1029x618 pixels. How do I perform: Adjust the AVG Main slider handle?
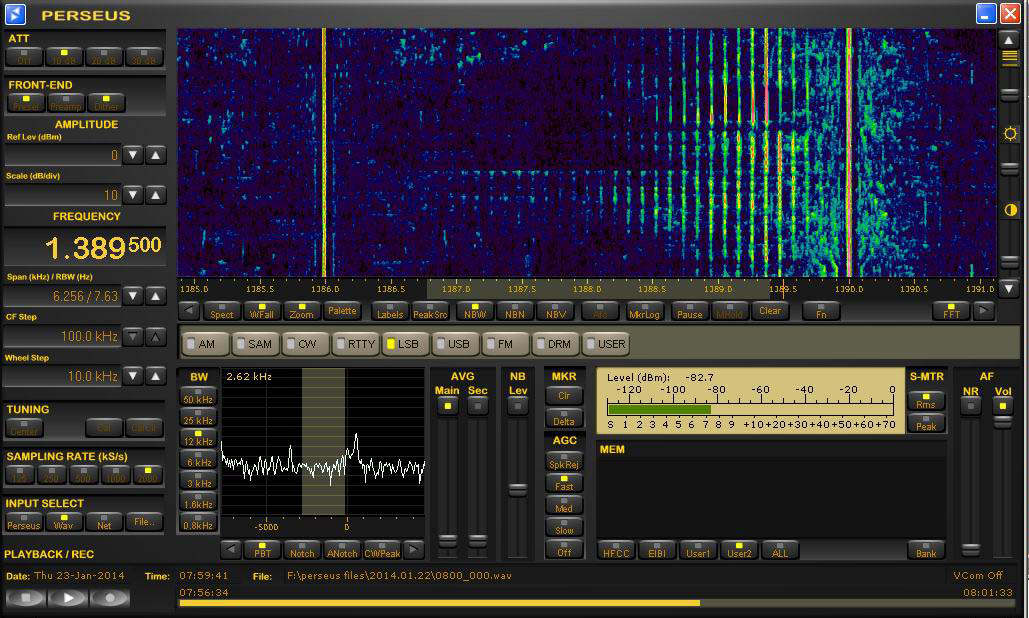click(x=448, y=541)
